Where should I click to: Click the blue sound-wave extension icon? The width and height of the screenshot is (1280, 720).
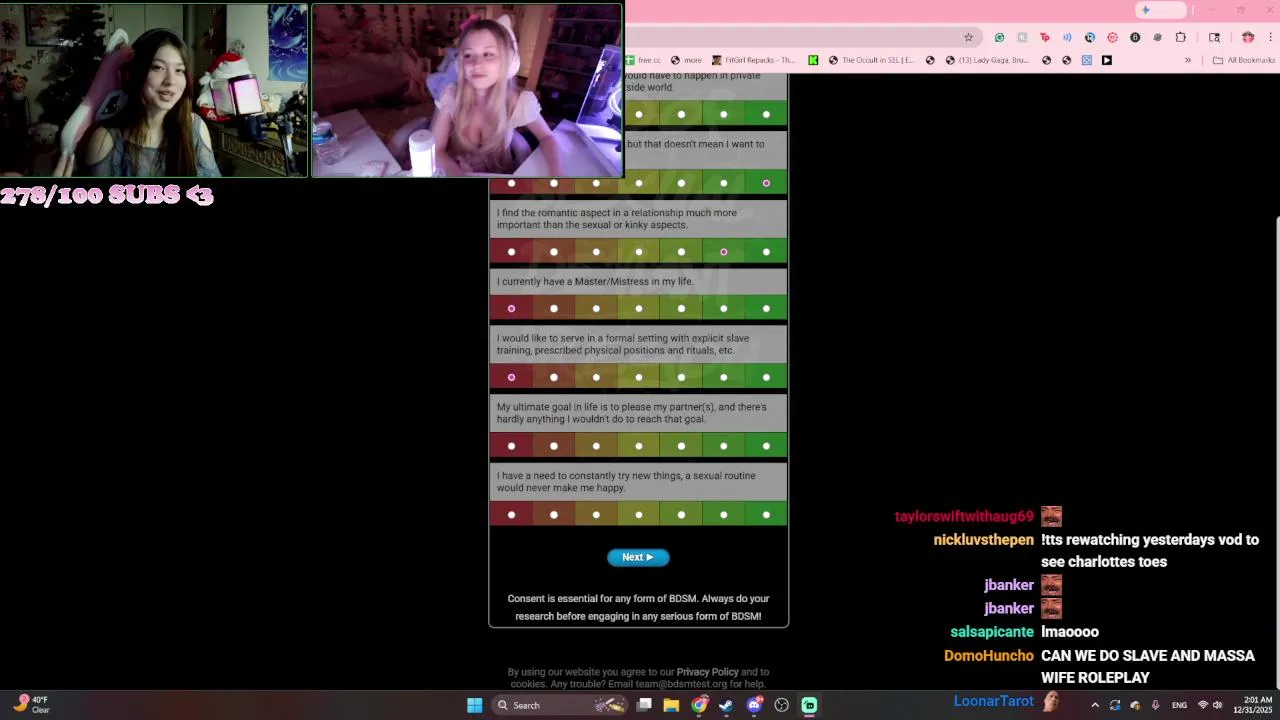[1067, 37]
